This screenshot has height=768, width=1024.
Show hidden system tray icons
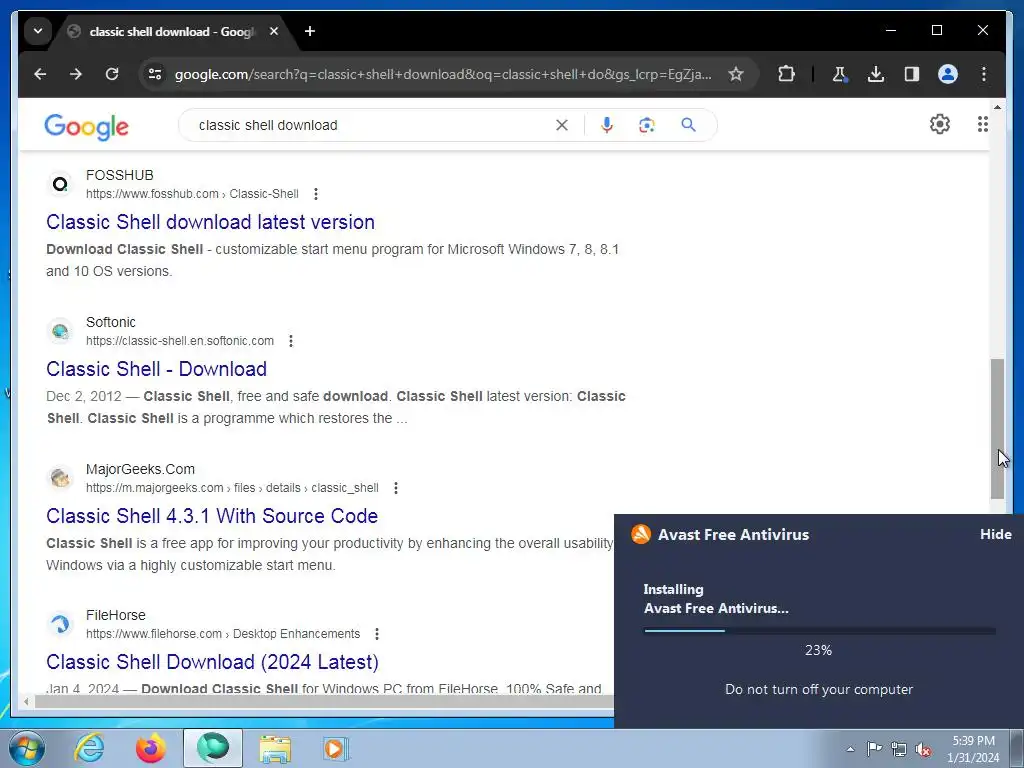click(x=850, y=749)
